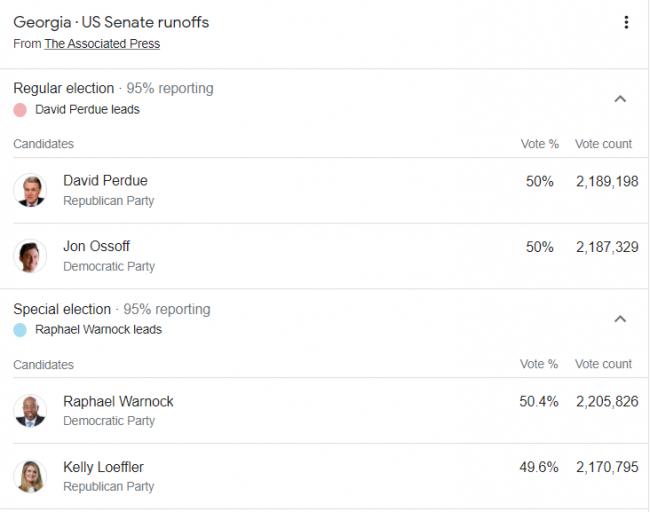Screen dimensions: 650x512
Task: Click the Regular election heading
Action: pyautogui.click(x=63, y=88)
